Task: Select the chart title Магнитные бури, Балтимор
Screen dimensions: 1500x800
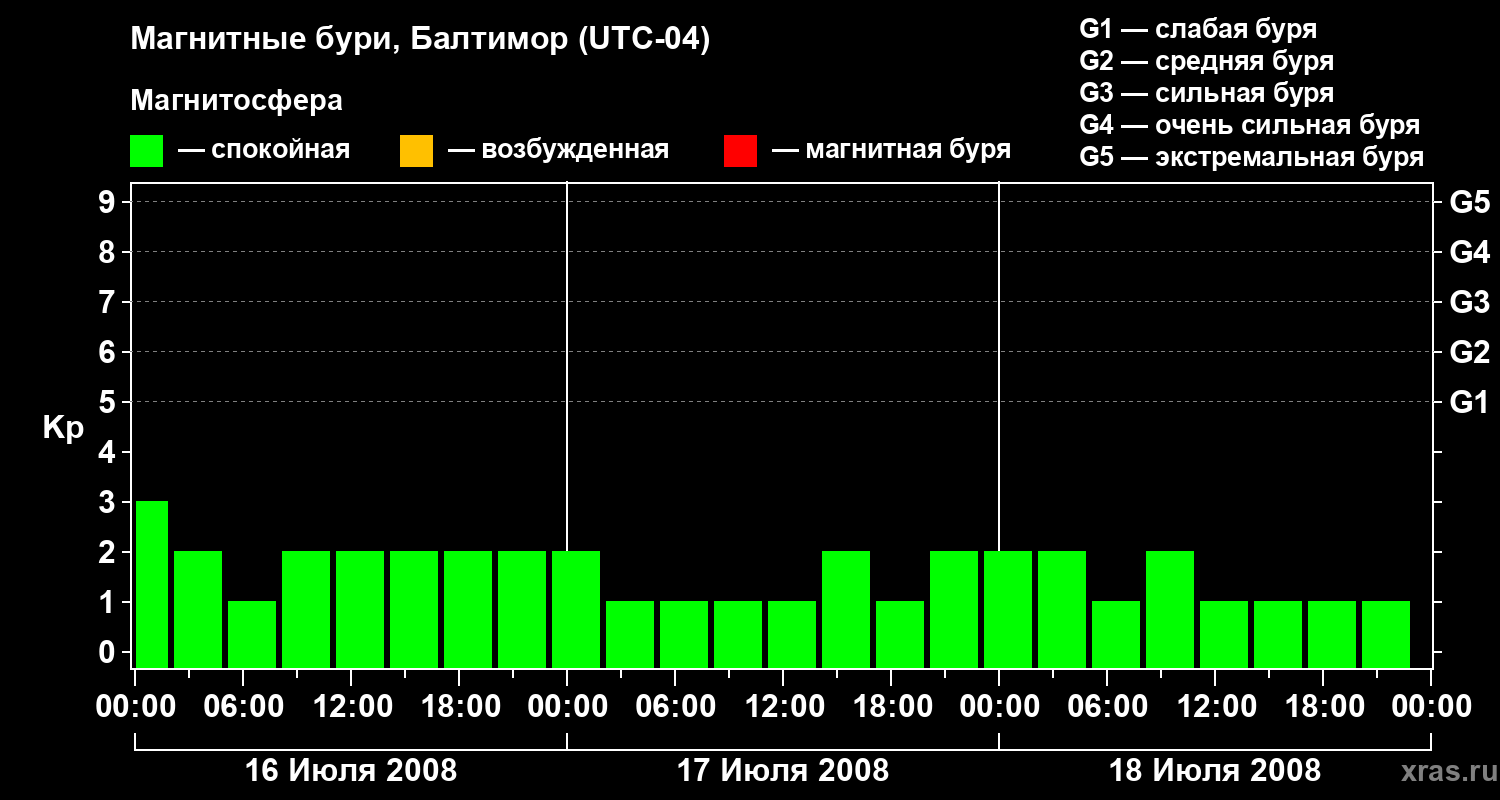Action: [x=420, y=40]
